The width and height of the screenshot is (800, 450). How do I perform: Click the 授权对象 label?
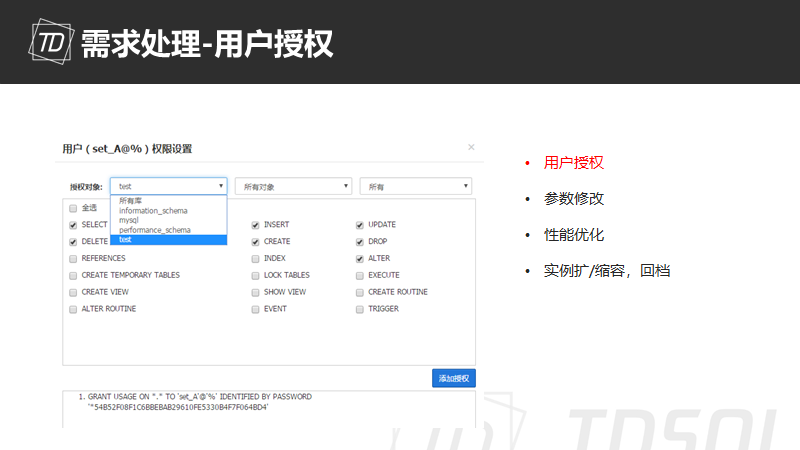click(86, 187)
